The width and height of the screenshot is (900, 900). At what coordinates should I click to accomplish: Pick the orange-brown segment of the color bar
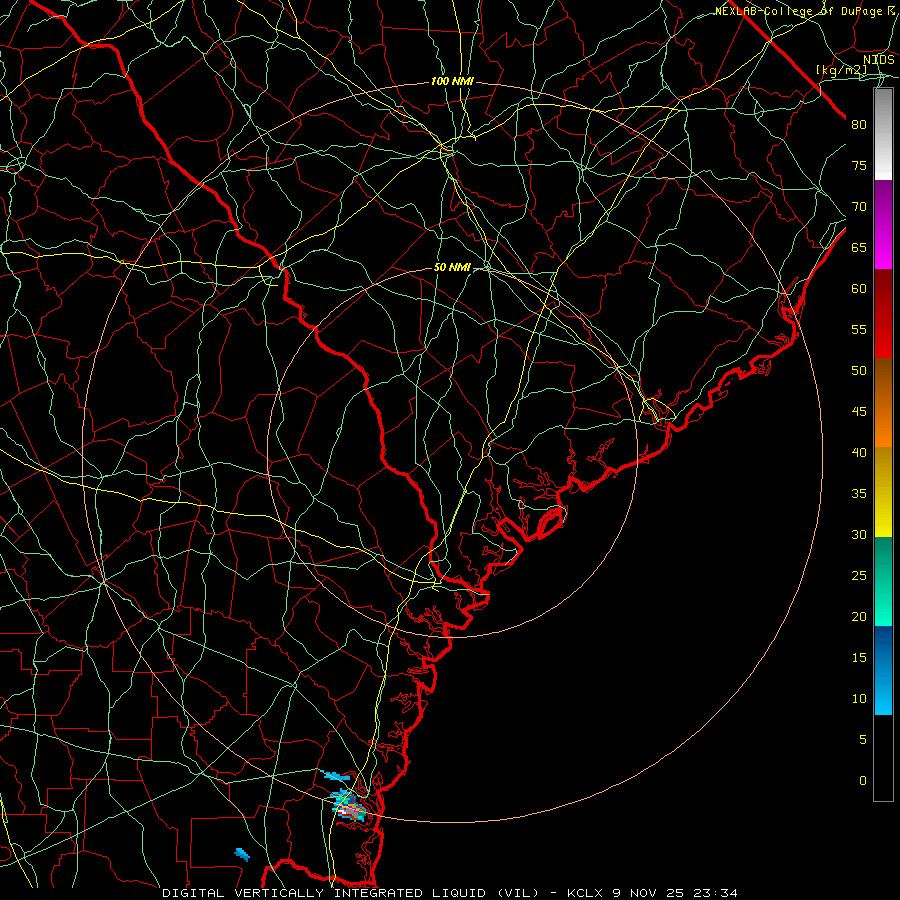(883, 402)
